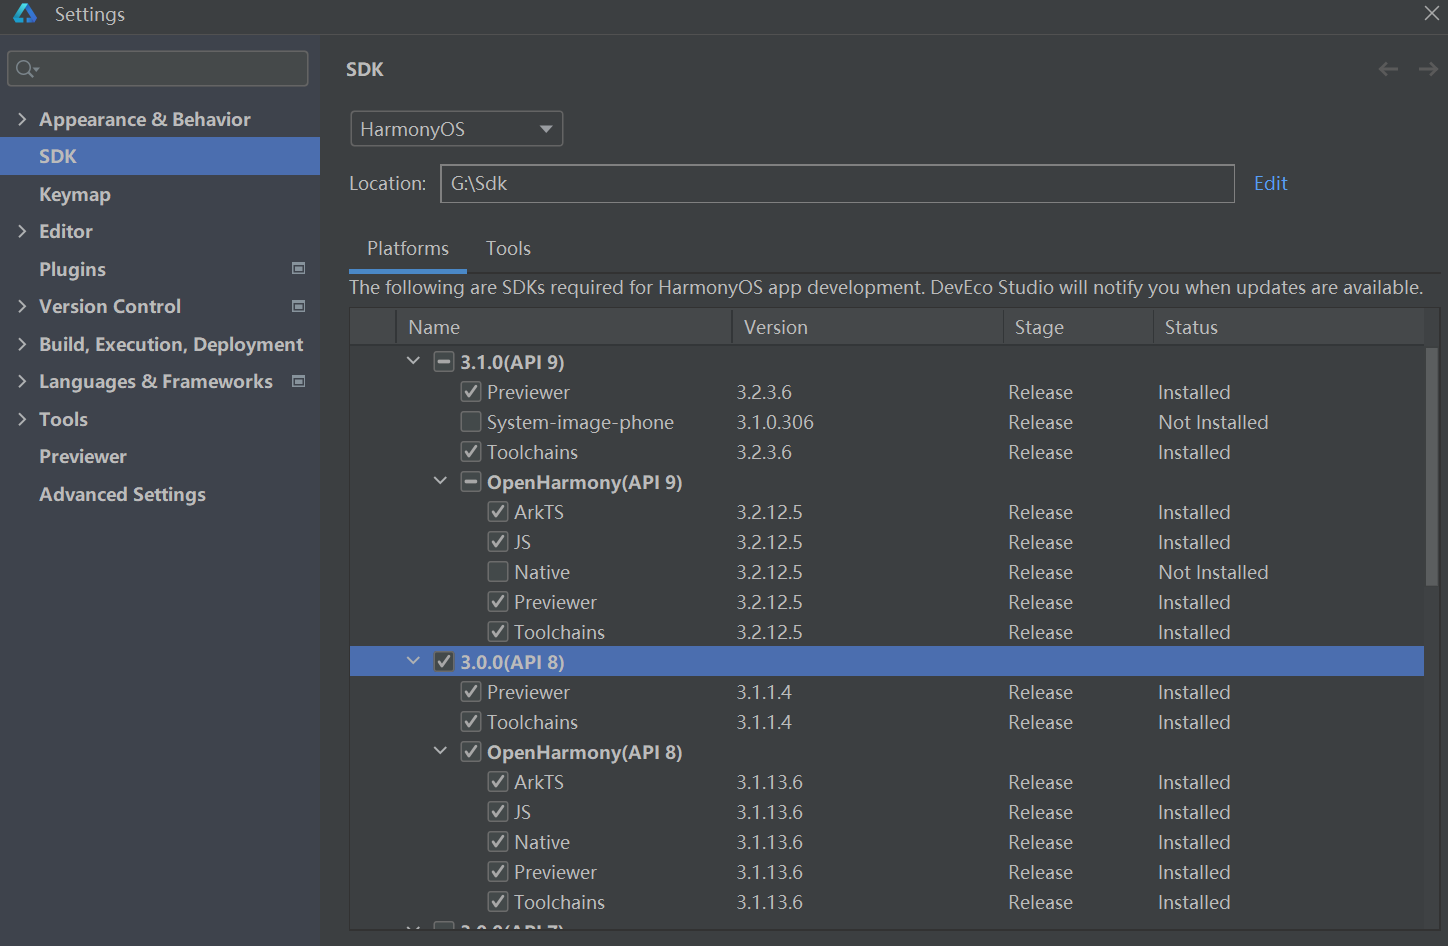Expand the Appearance & Behavior section
The height and width of the screenshot is (946, 1448).
(x=22, y=119)
